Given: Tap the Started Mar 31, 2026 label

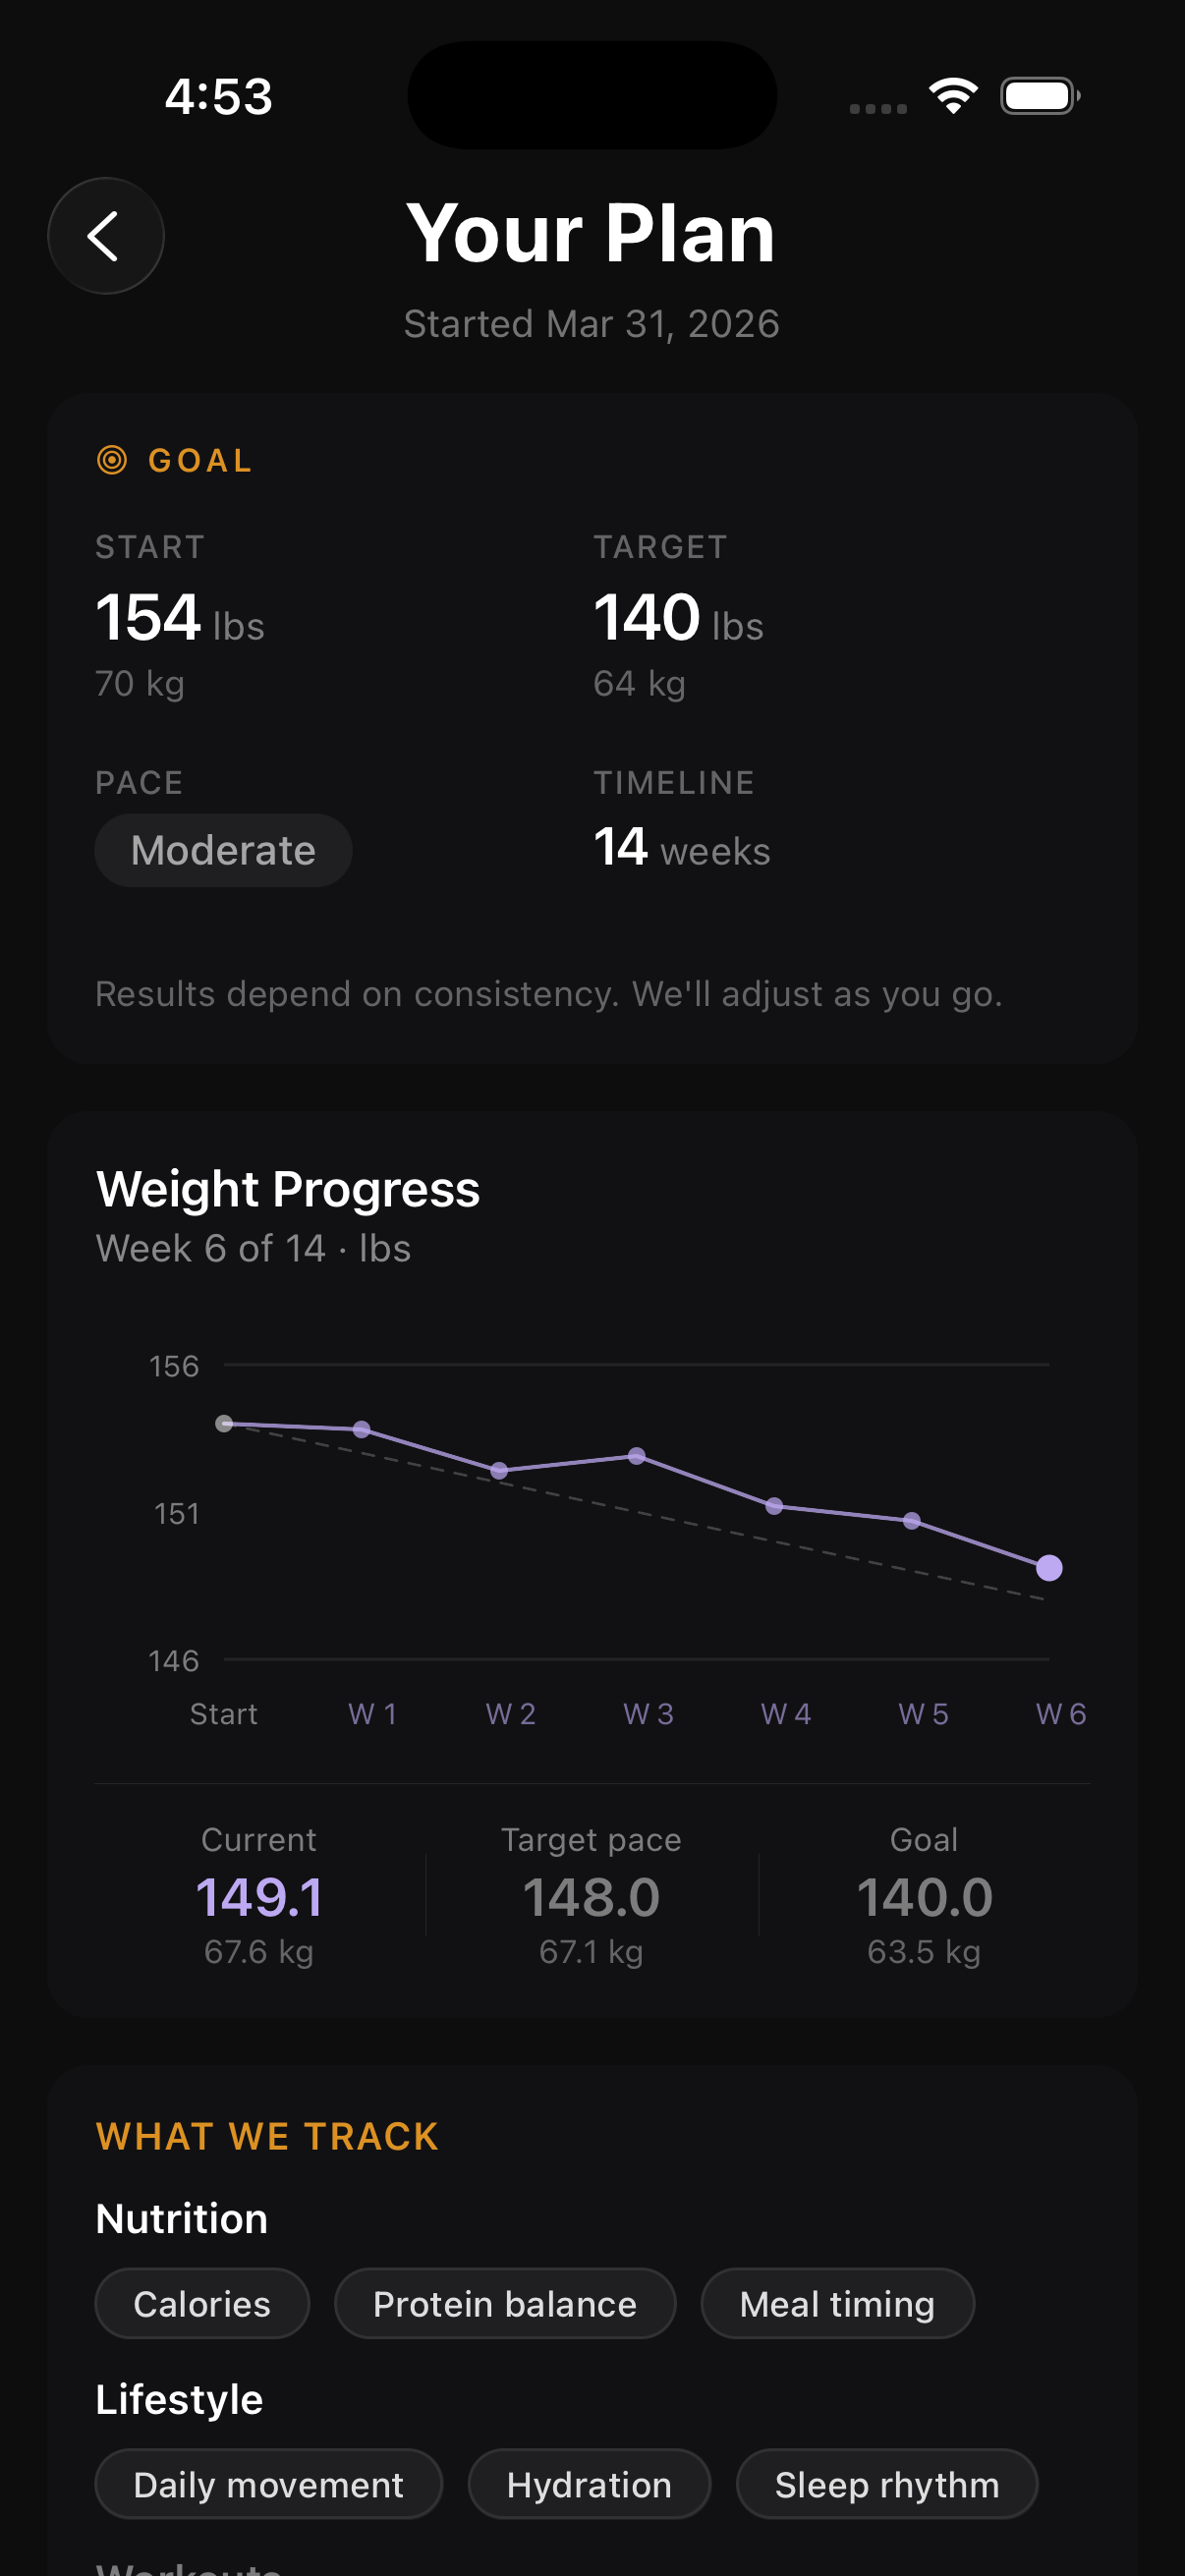Looking at the screenshot, I should [x=591, y=323].
